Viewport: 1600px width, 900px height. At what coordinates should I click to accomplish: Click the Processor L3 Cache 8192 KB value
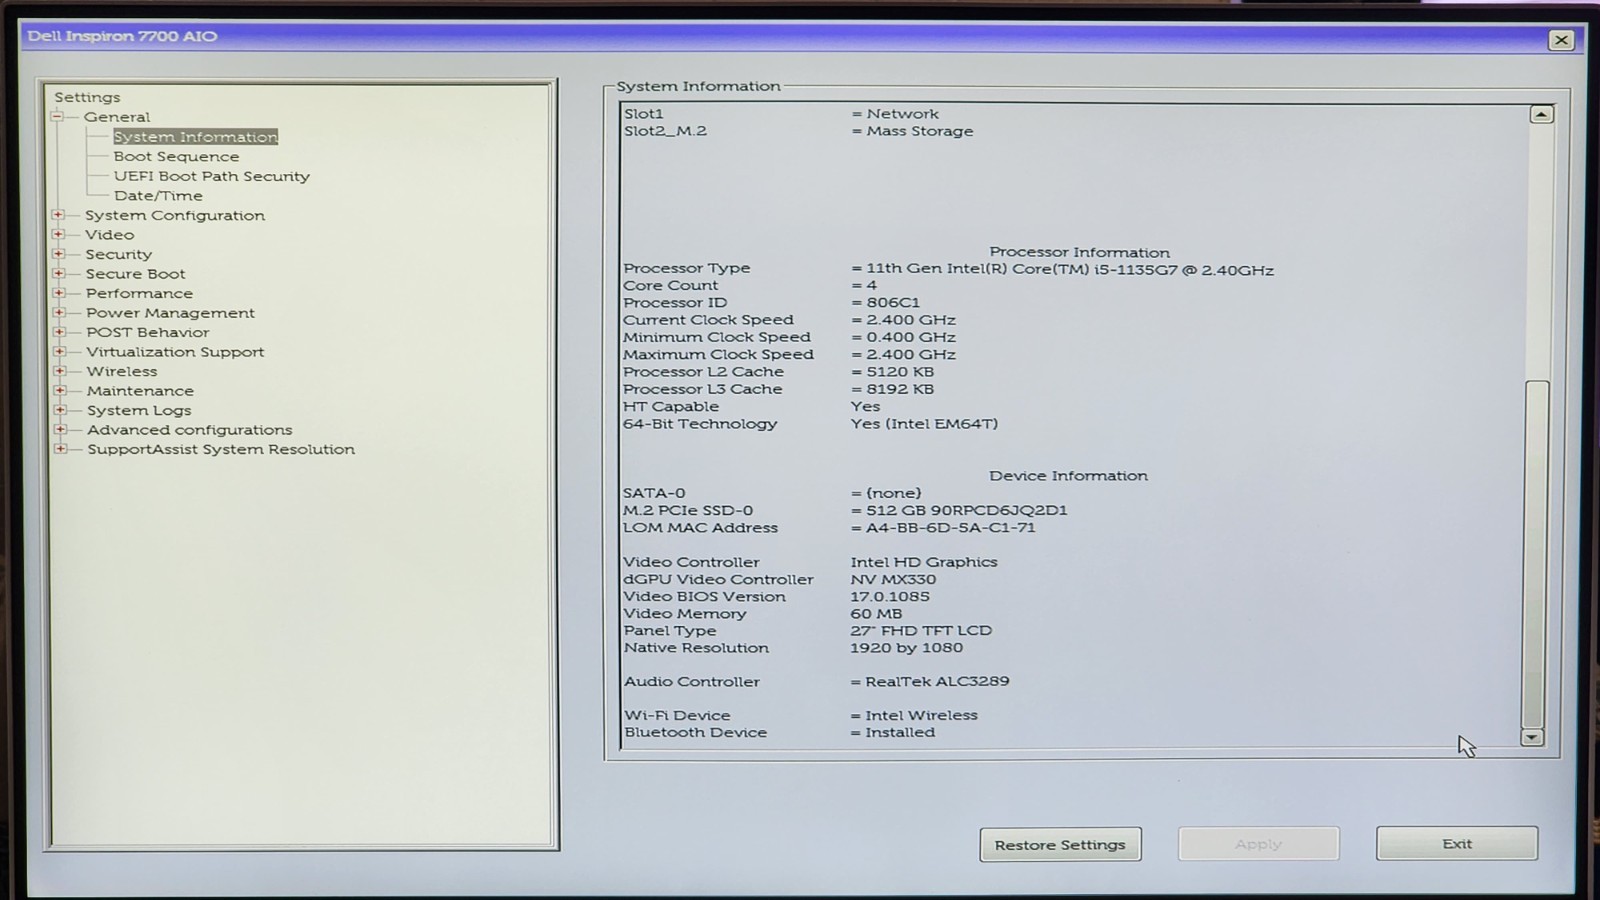point(900,389)
